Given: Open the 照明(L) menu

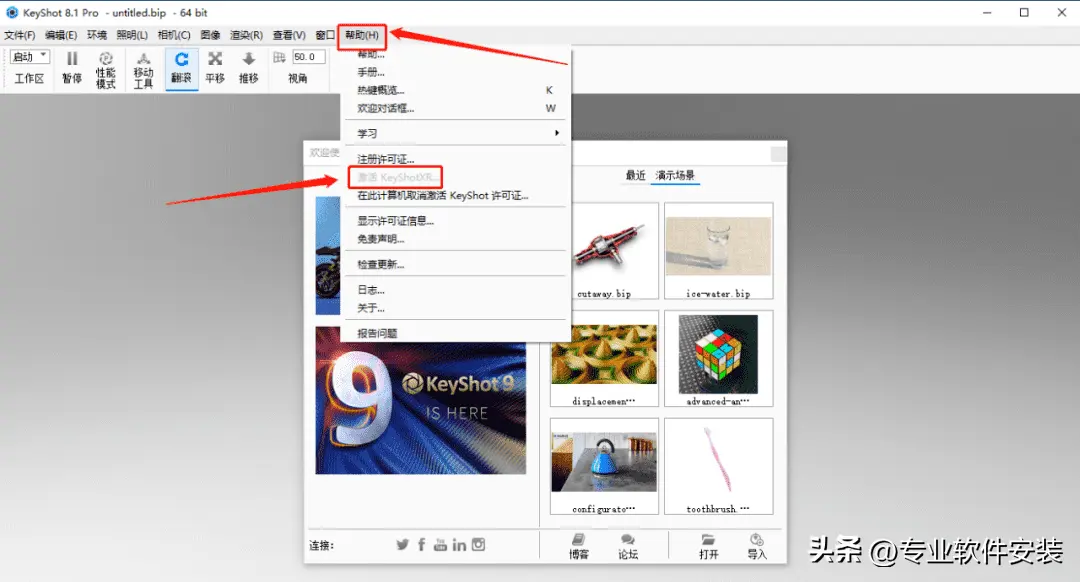Looking at the screenshot, I should (x=132, y=35).
